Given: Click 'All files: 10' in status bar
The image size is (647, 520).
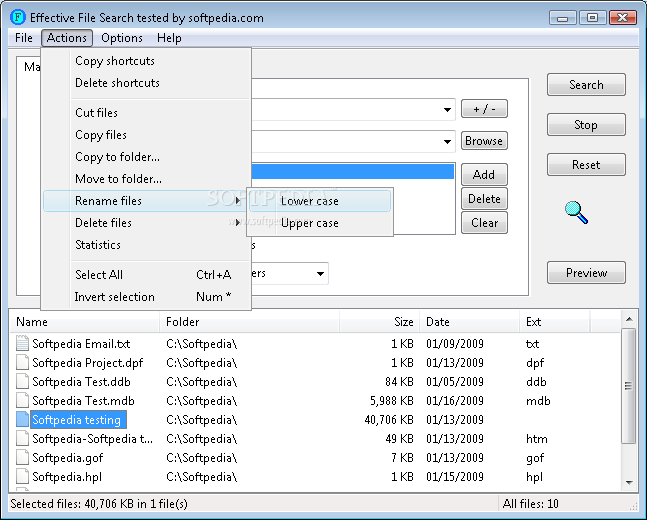Looking at the screenshot, I should tap(531, 504).
